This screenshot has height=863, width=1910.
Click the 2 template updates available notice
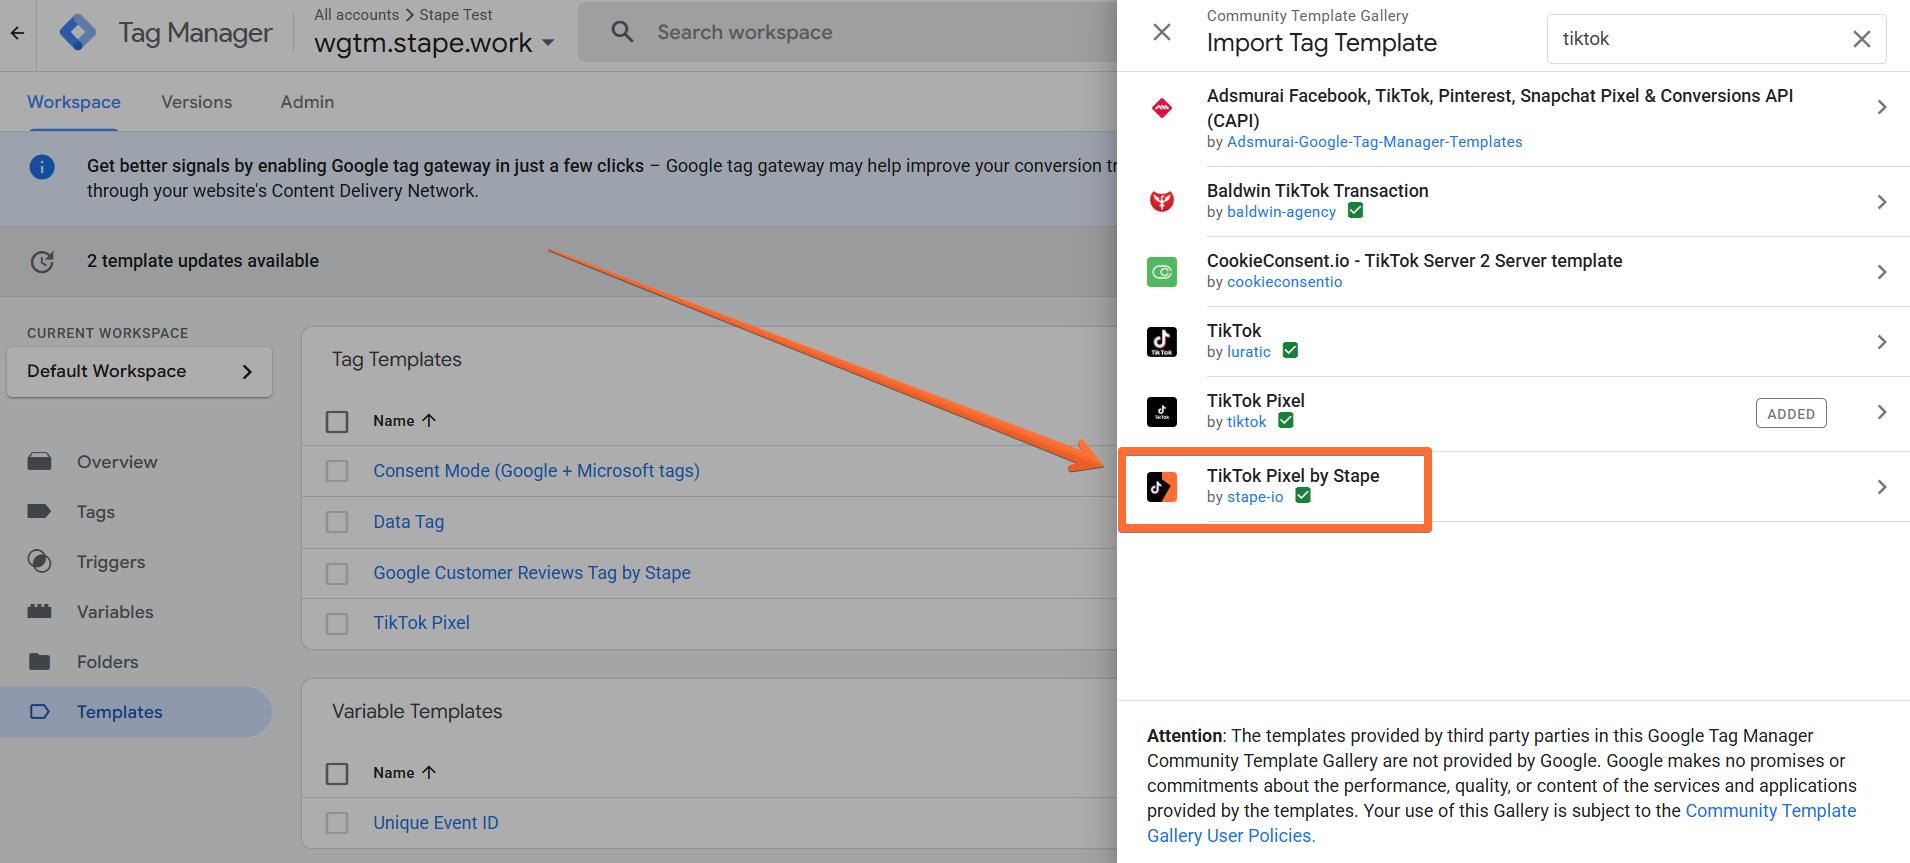point(203,261)
